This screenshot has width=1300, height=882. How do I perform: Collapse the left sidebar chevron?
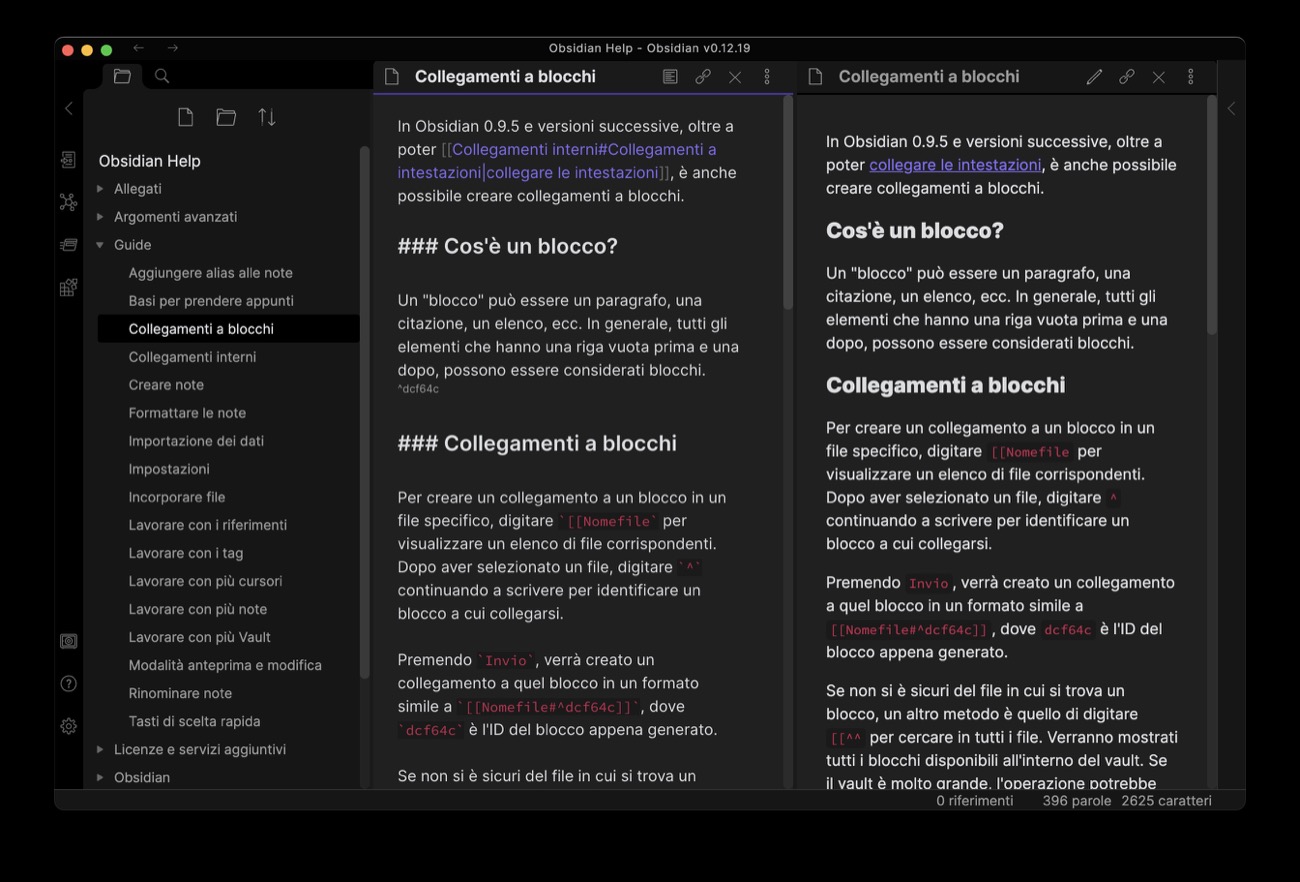(69, 108)
